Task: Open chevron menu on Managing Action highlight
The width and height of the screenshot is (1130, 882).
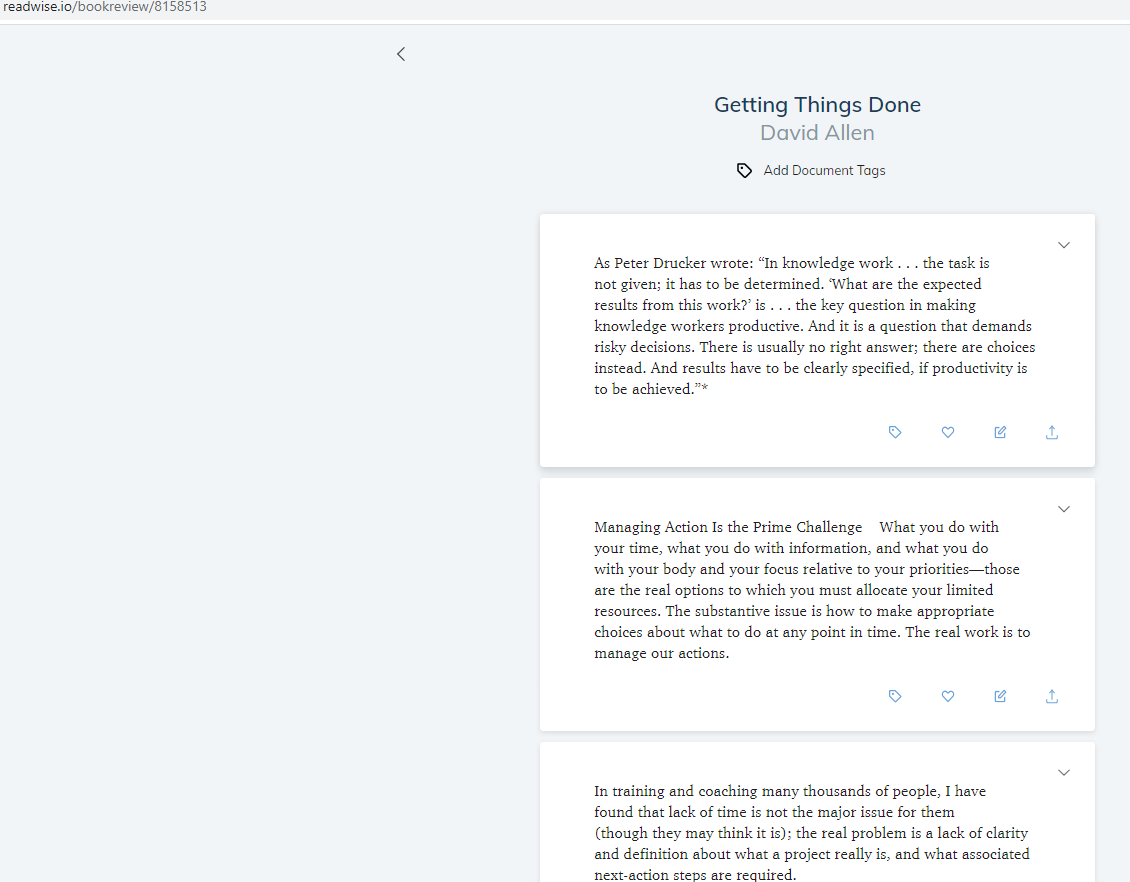Action: pos(1064,509)
